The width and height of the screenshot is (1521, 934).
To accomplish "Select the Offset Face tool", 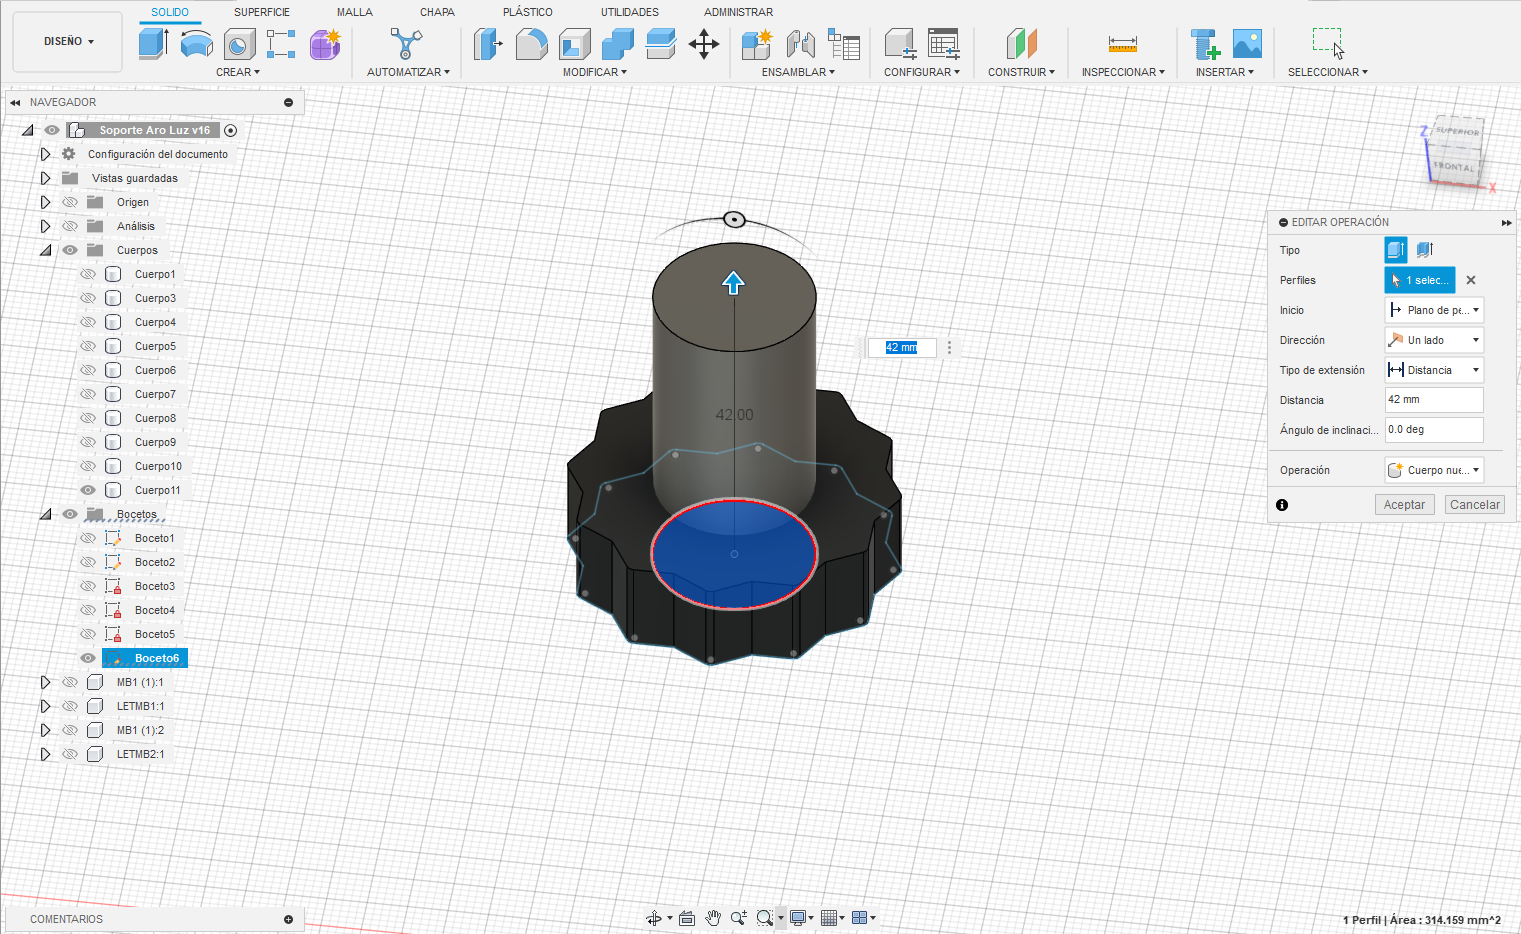I will [x=661, y=44].
